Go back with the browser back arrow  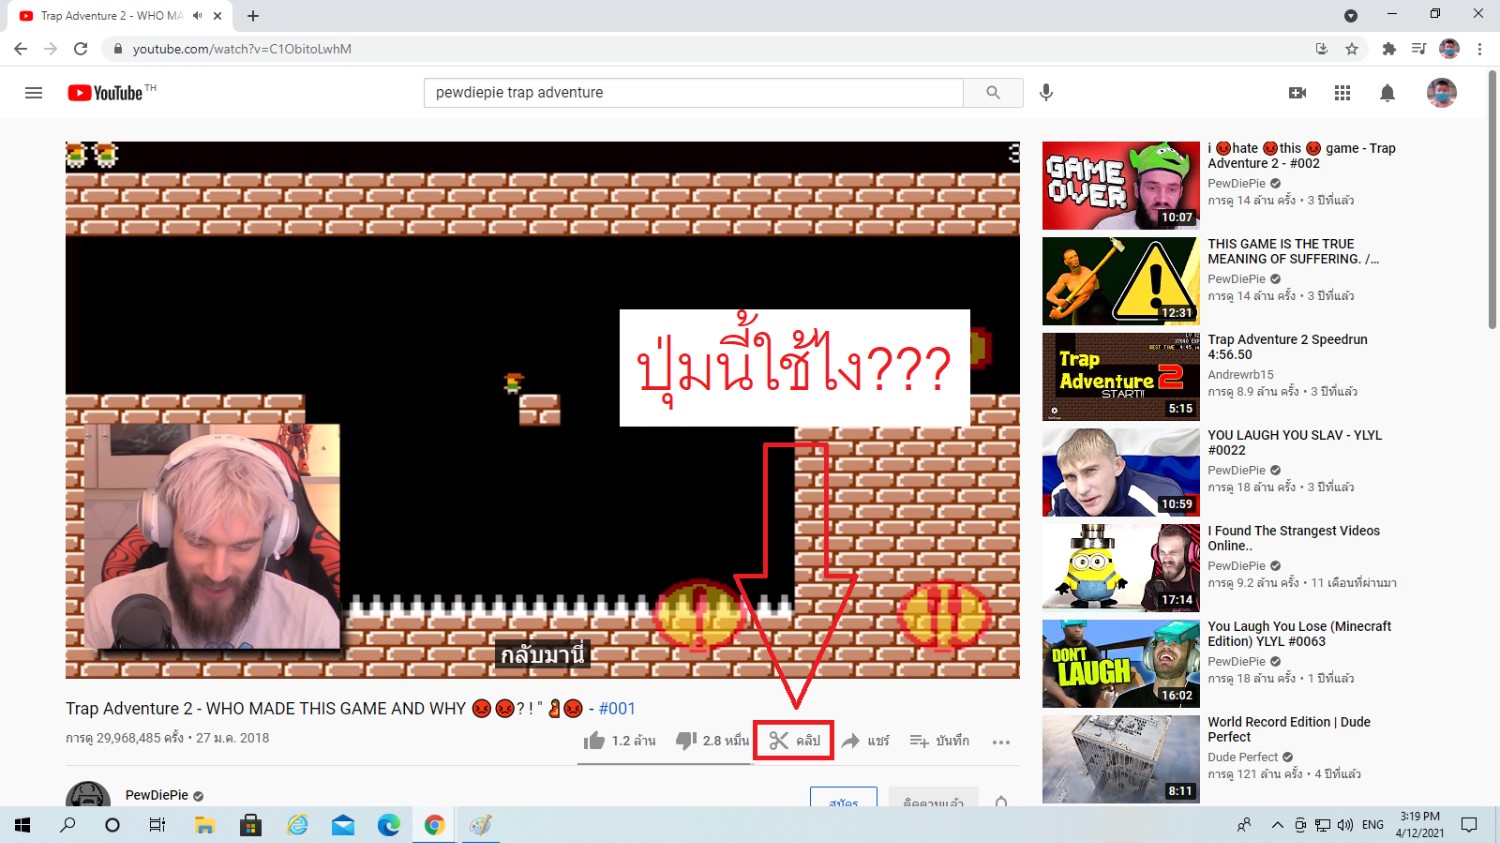pyautogui.click(x=21, y=49)
